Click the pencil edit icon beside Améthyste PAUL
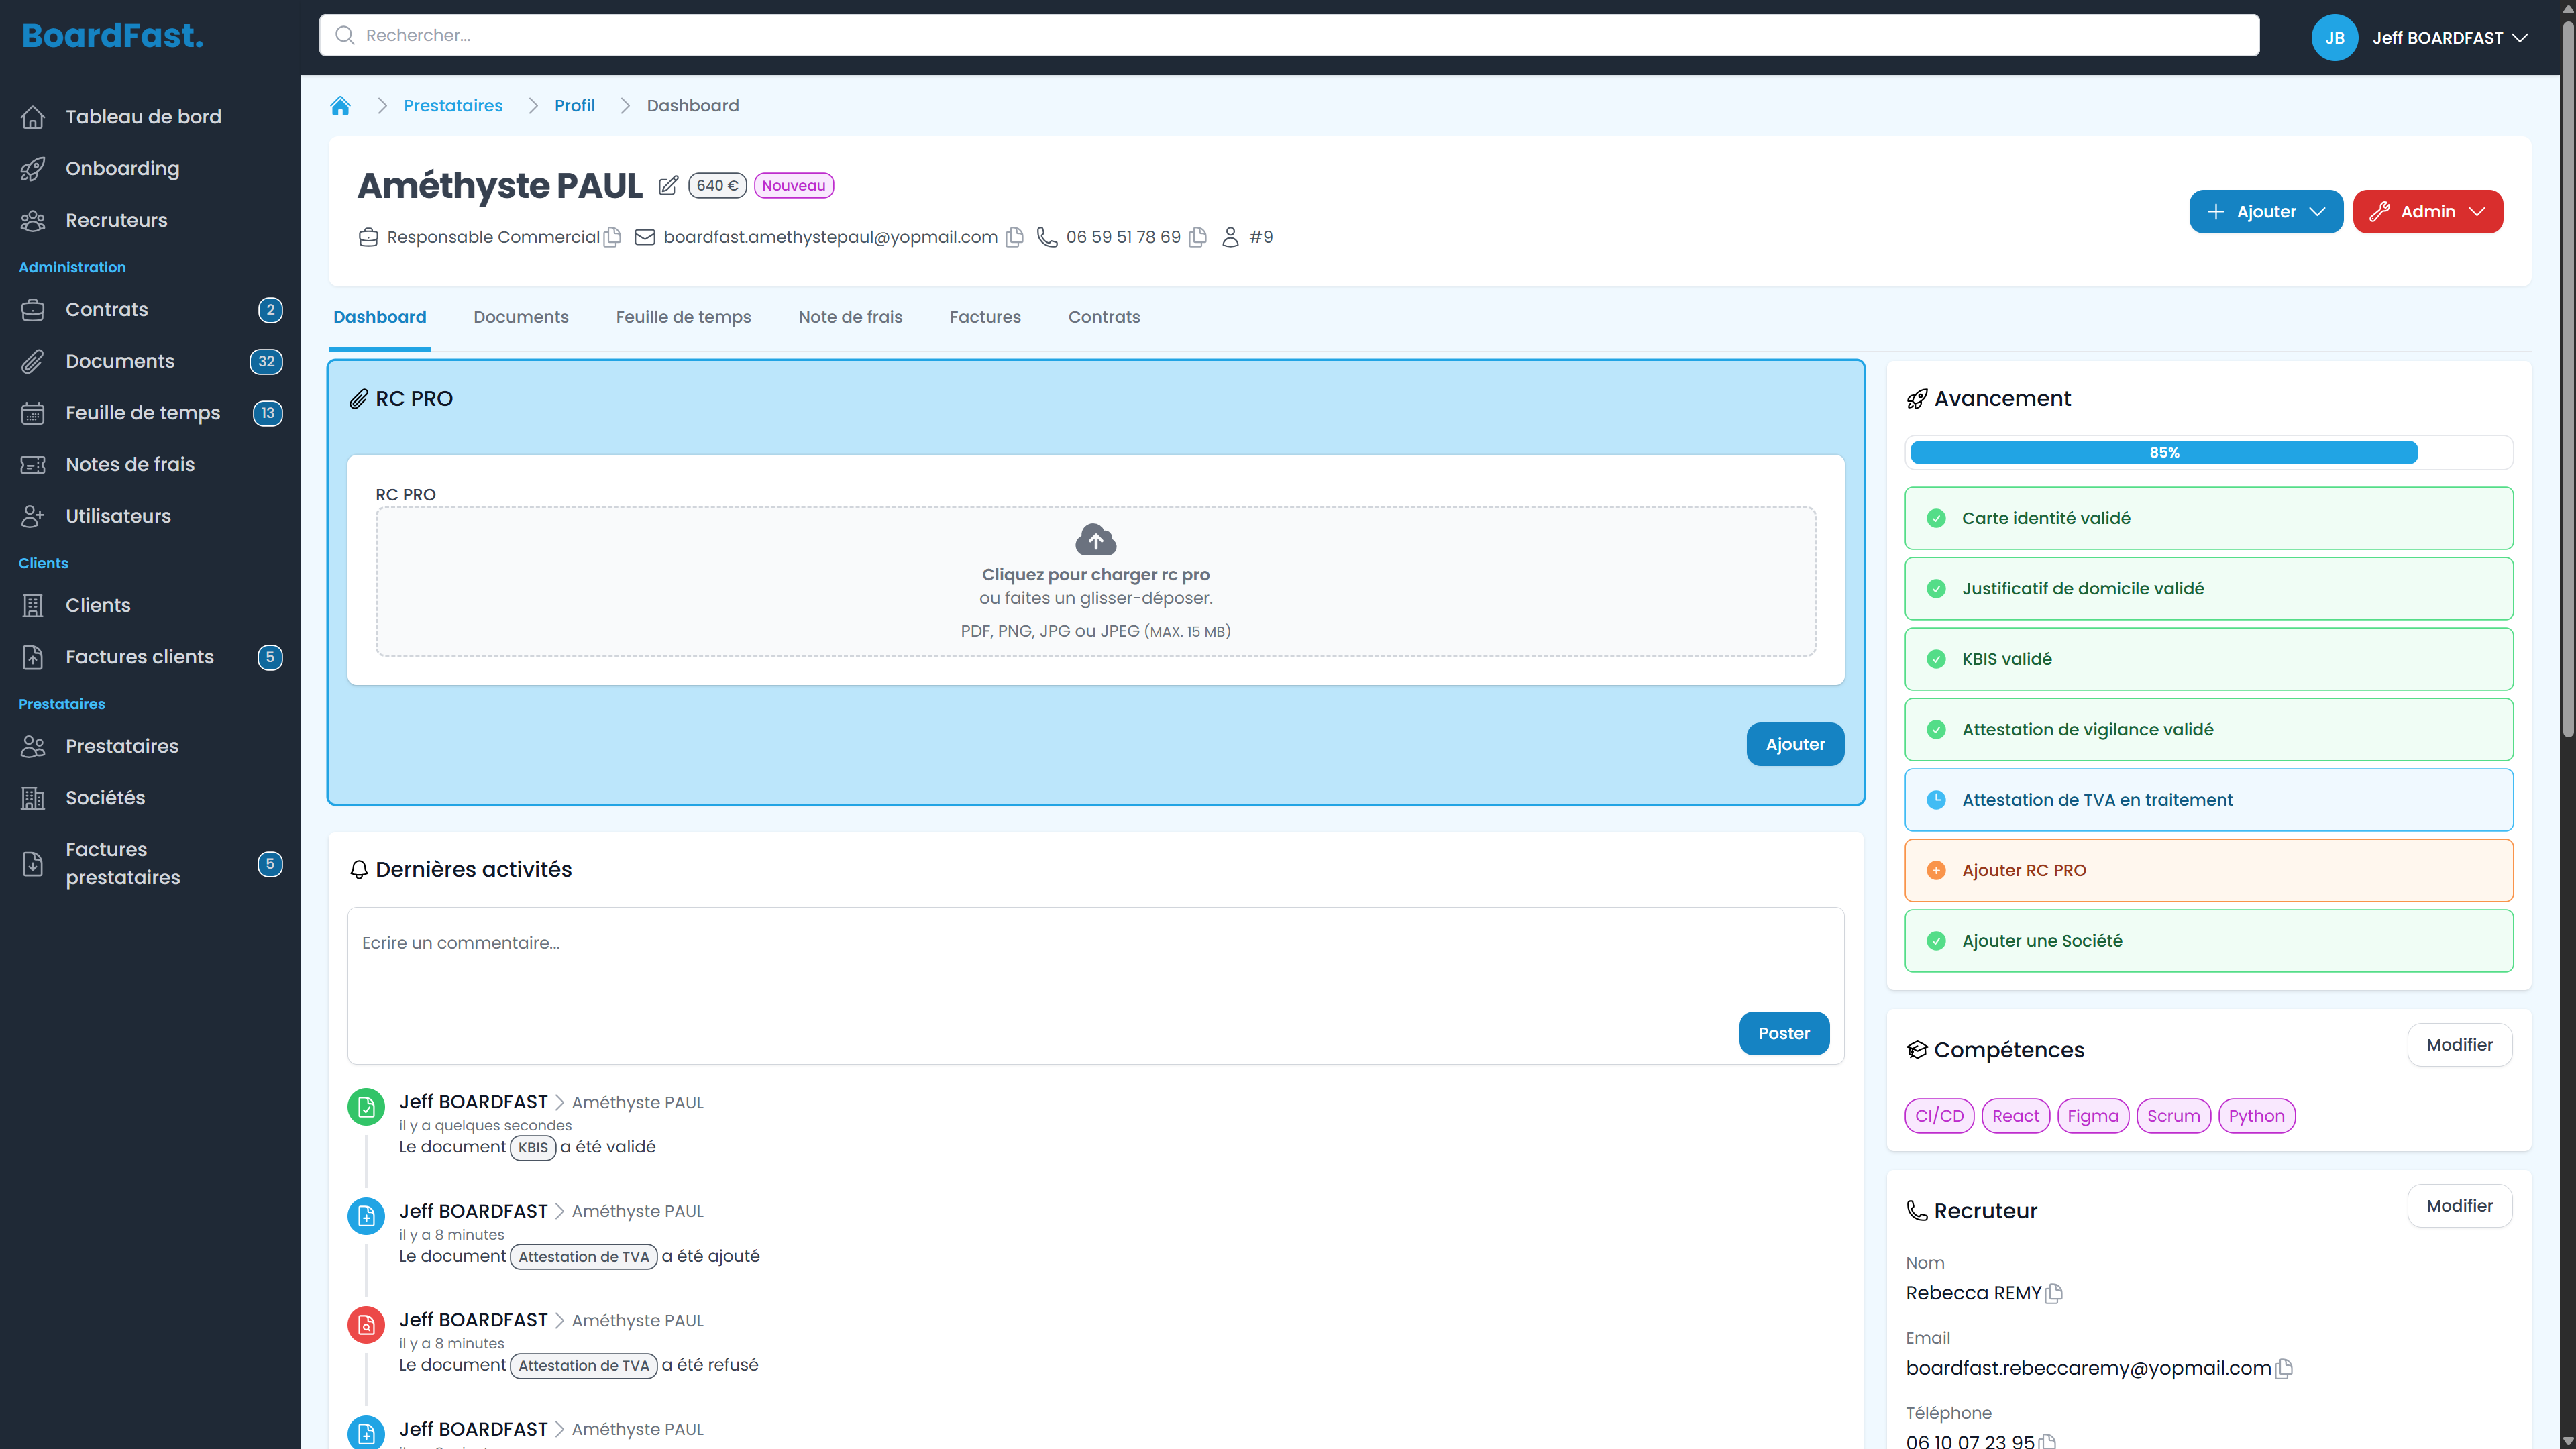The height and width of the screenshot is (1449, 2576). (x=668, y=186)
